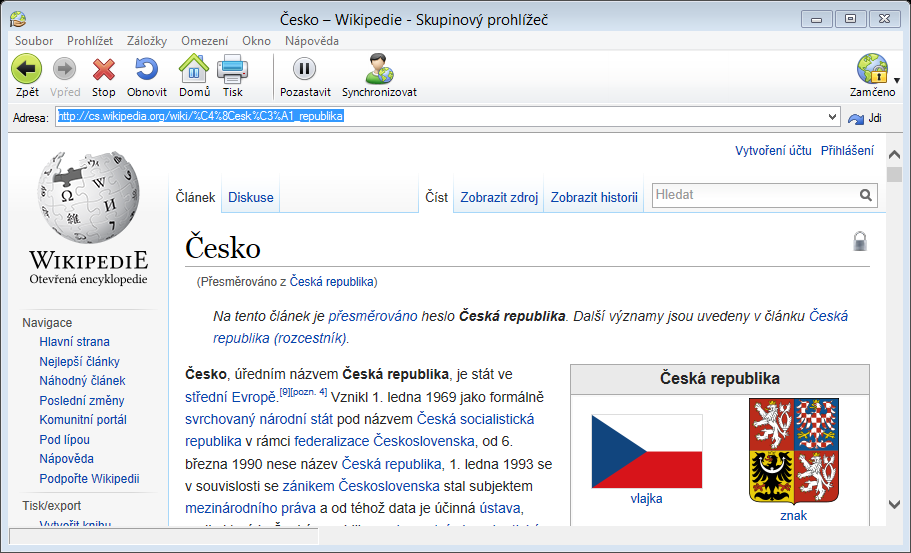The width and height of the screenshot is (911, 553).
Task: Click the scrollbar up arrow
Action: (895, 154)
